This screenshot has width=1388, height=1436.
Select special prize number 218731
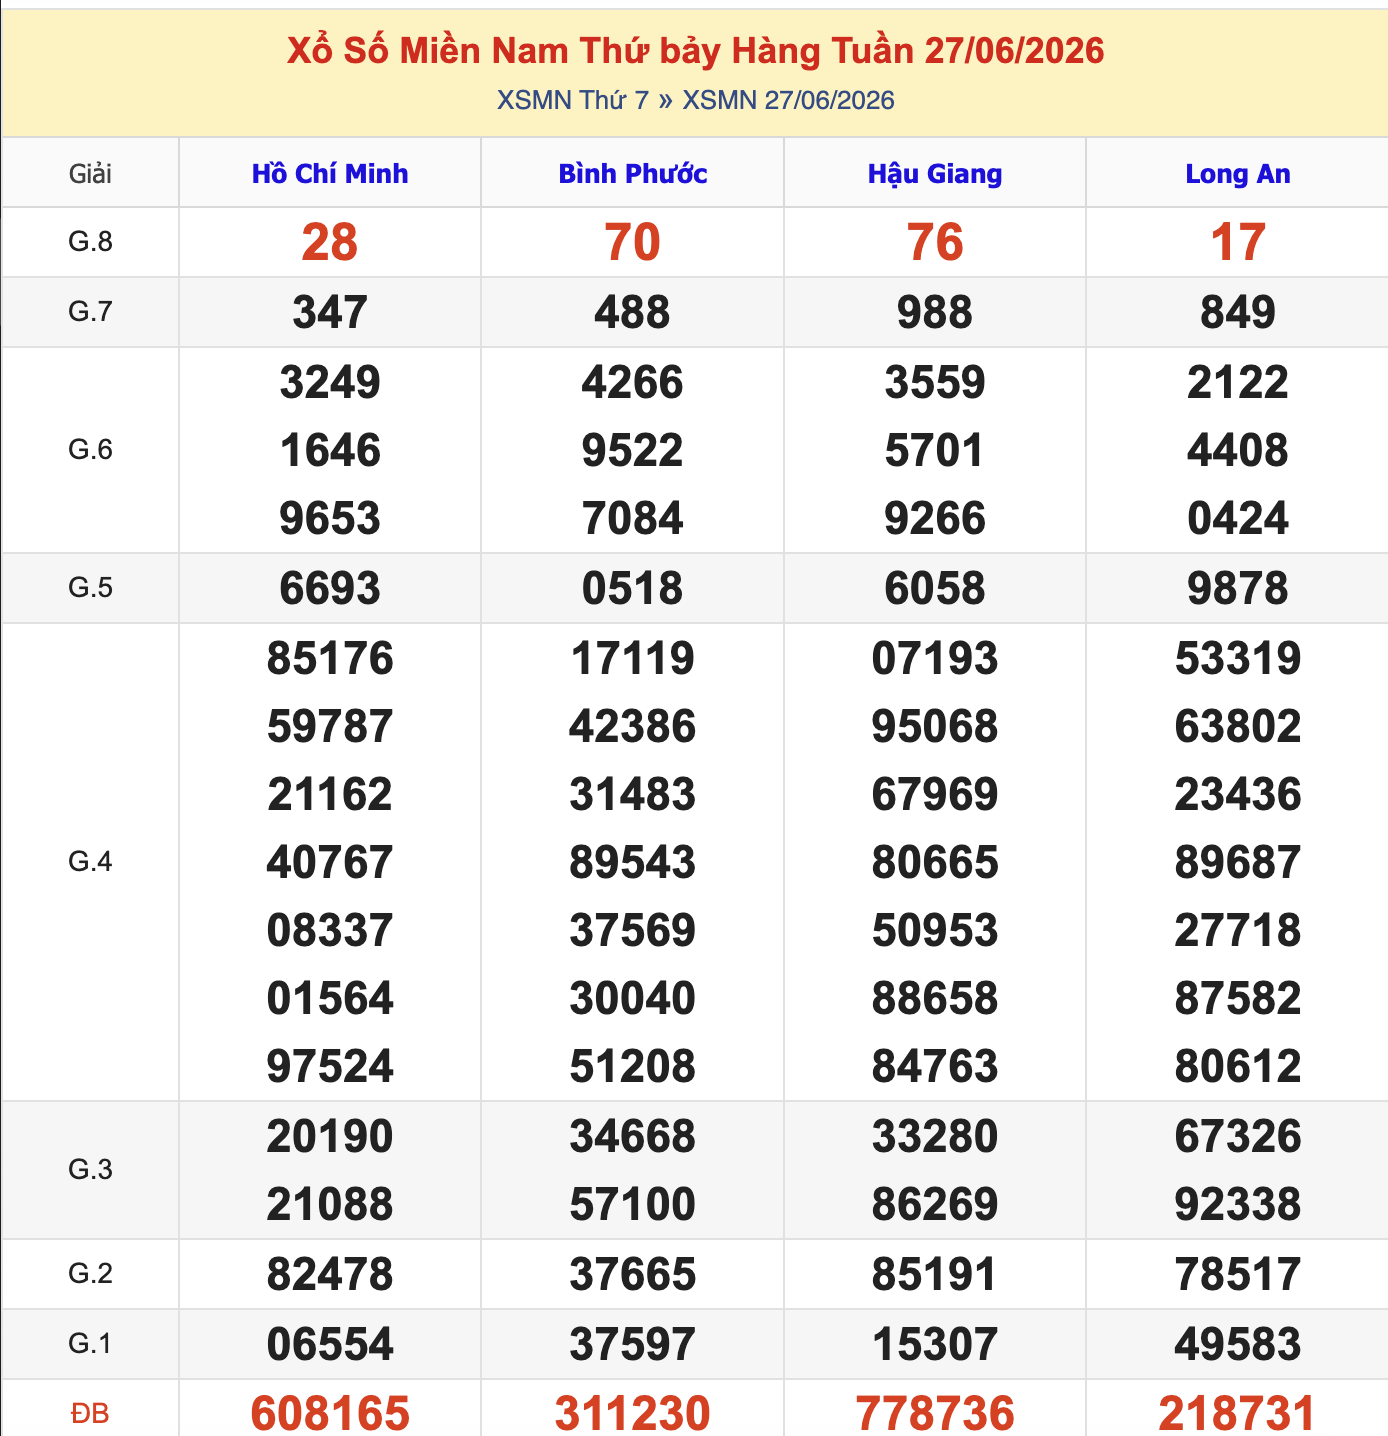pos(1238,1414)
